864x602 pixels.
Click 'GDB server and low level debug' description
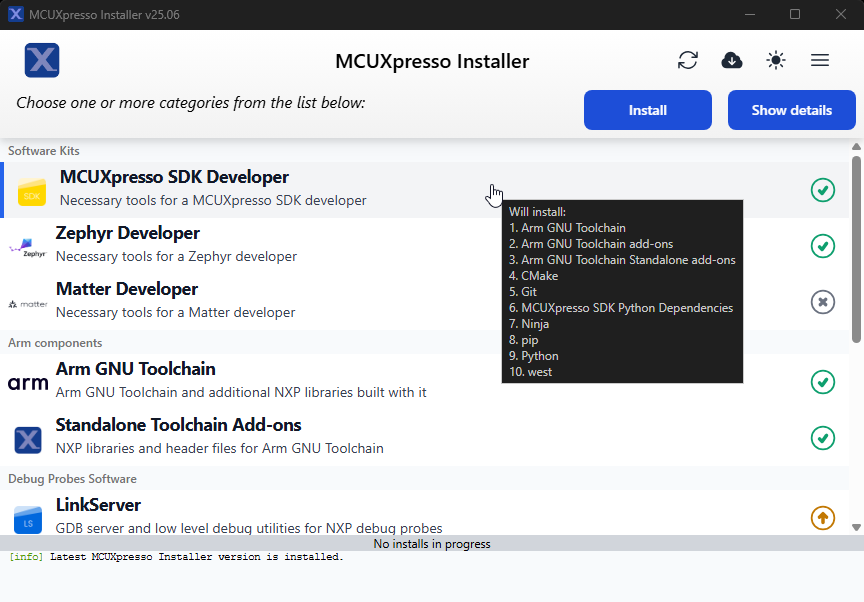249,528
